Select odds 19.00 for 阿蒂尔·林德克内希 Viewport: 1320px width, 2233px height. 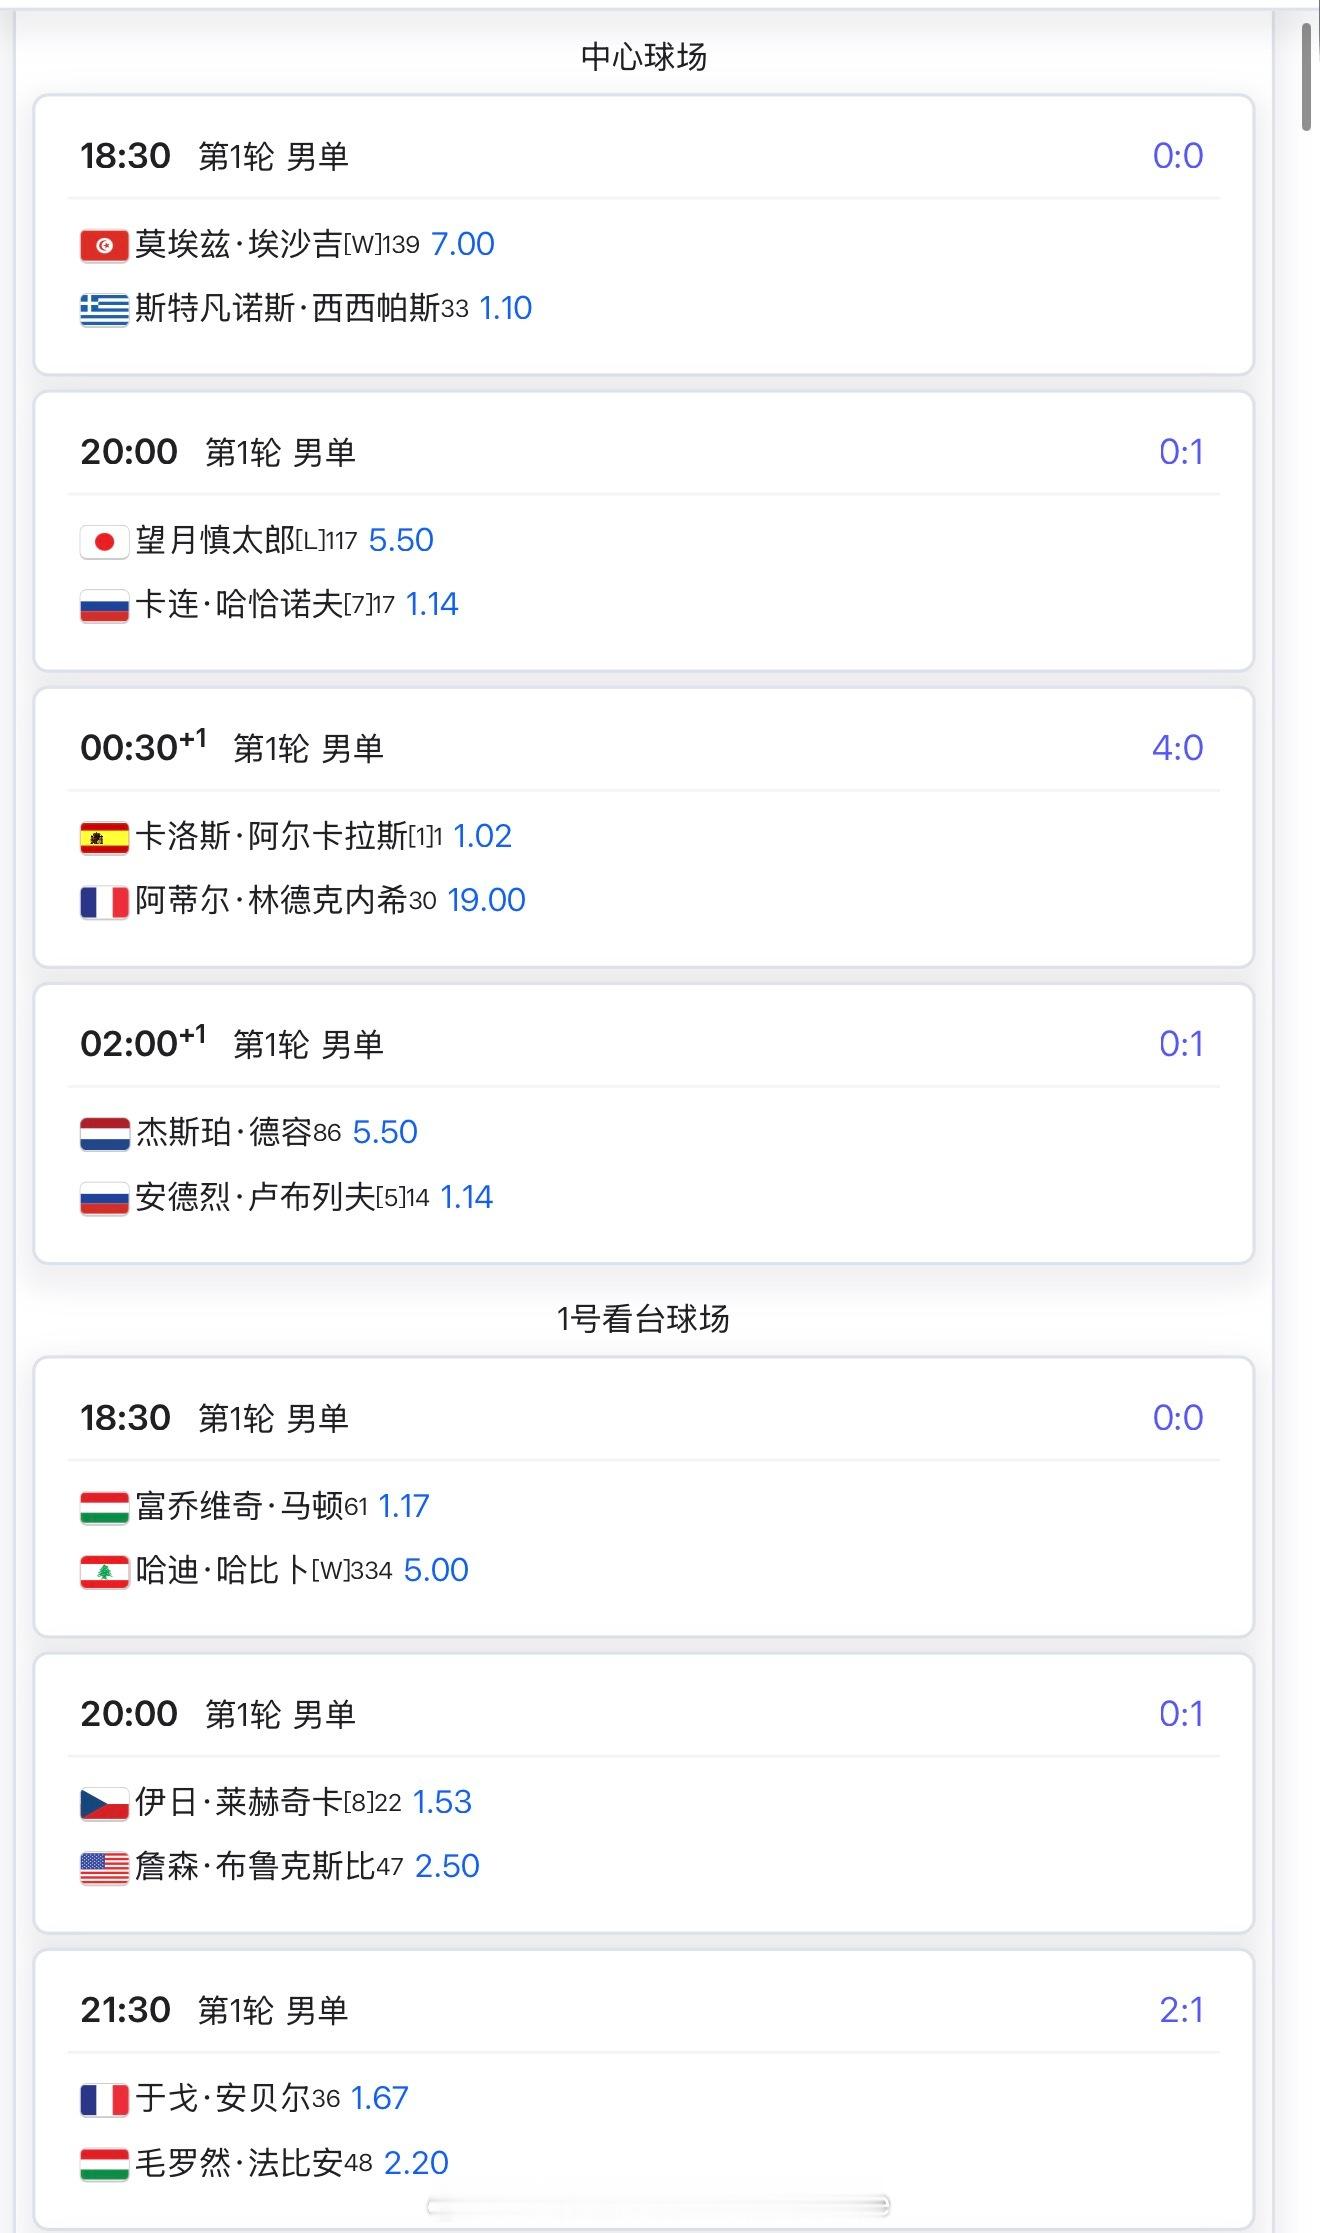click(486, 900)
